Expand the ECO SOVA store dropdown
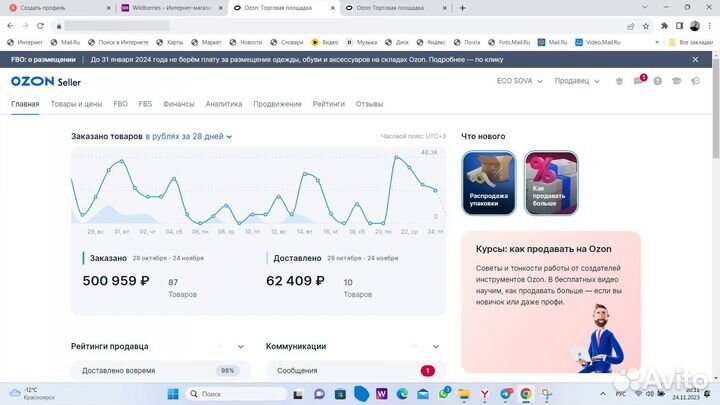720x405 pixels. 519,81
